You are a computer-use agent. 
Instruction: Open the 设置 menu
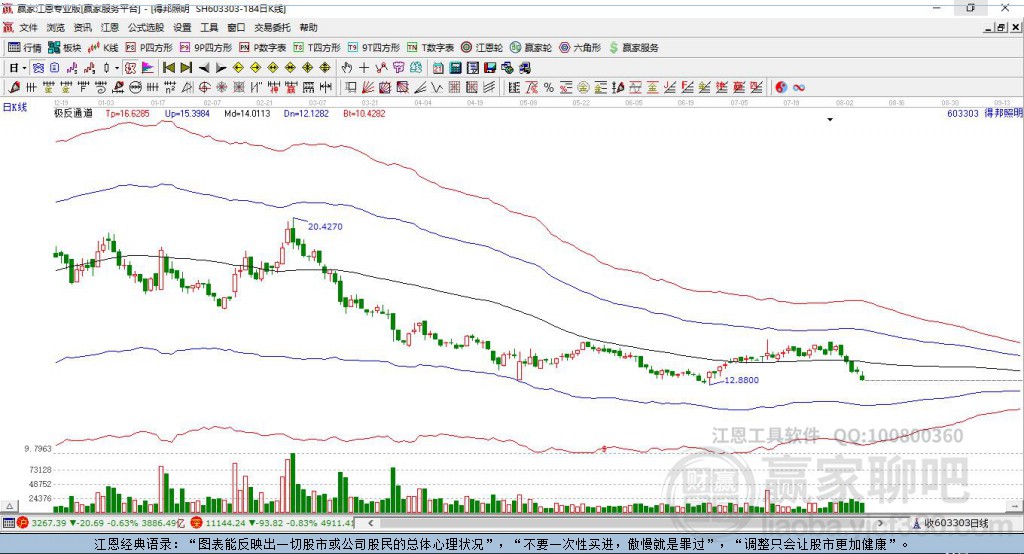point(182,27)
